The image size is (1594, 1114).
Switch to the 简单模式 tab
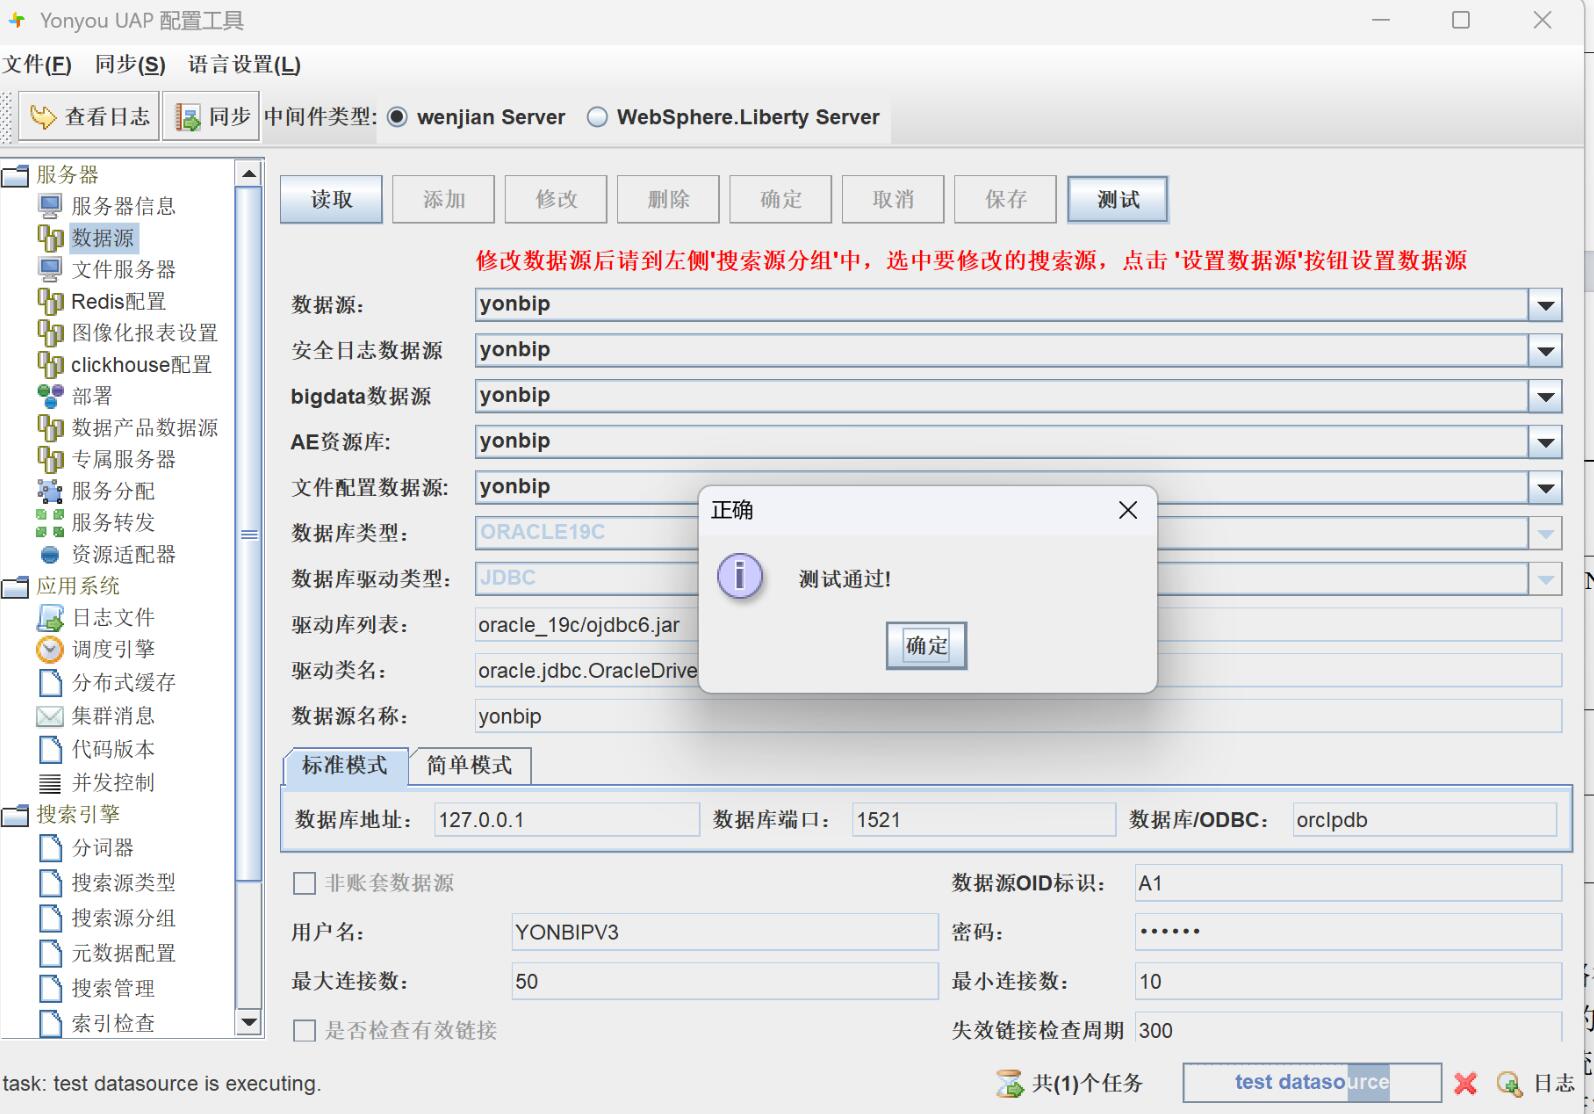point(469,766)
